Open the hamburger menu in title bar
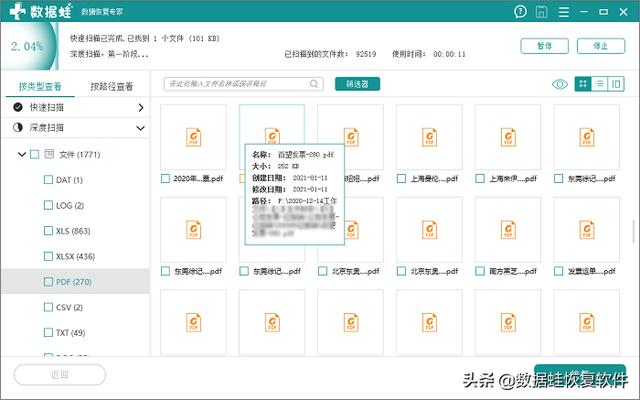Image resolution: width=640 pixels, height=400 pixels. tap(564, 11)
